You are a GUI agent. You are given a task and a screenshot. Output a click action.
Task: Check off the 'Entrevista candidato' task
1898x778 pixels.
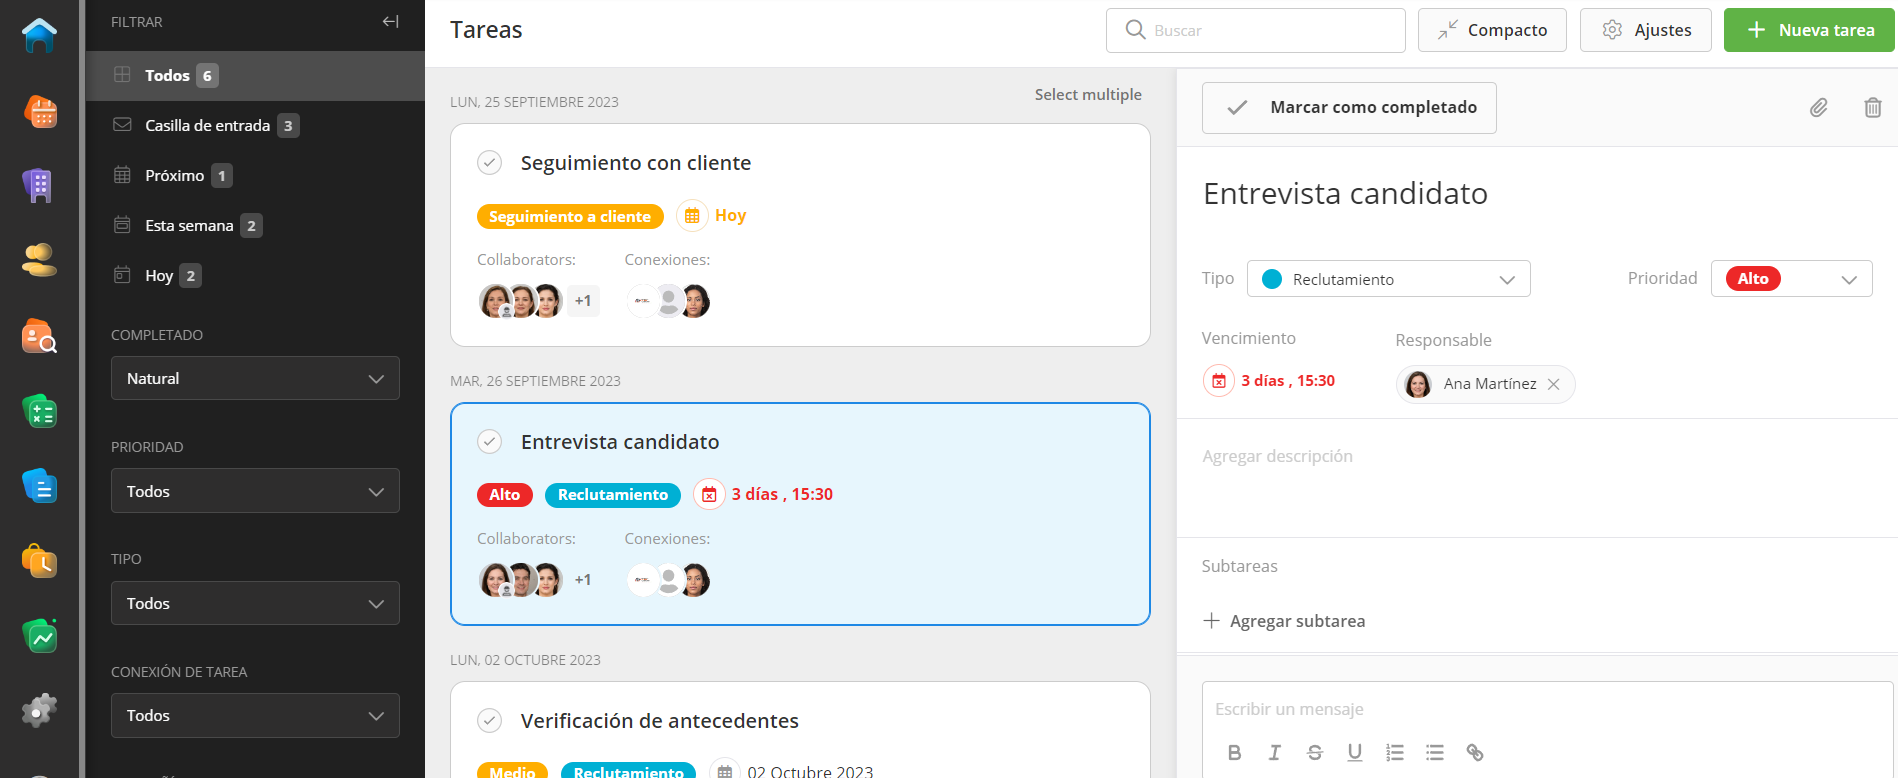[x=489, y=441]
